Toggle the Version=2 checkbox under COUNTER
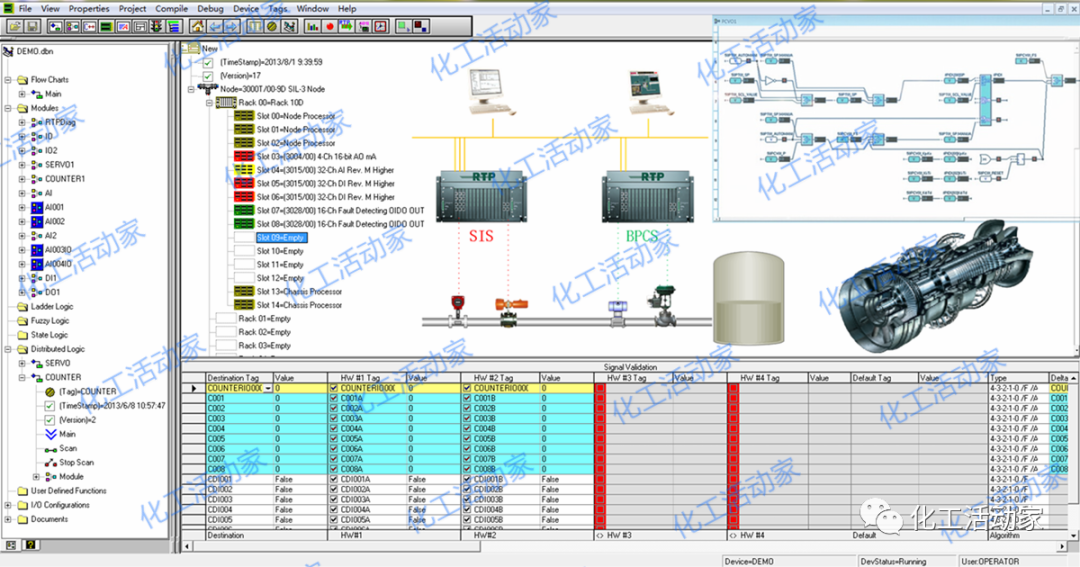This screenshot has height=567, width=1080. click(50, 420)
